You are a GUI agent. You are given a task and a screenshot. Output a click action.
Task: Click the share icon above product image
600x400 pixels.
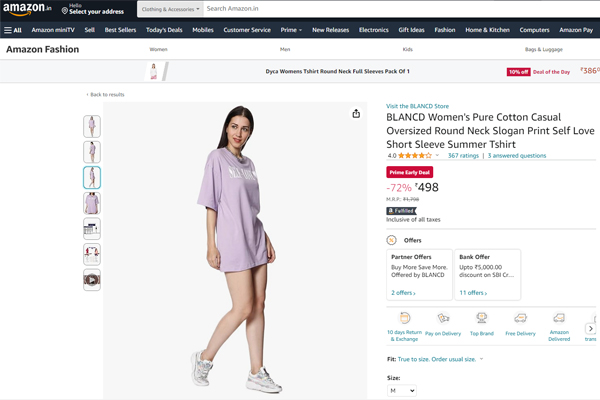point(356,114)
